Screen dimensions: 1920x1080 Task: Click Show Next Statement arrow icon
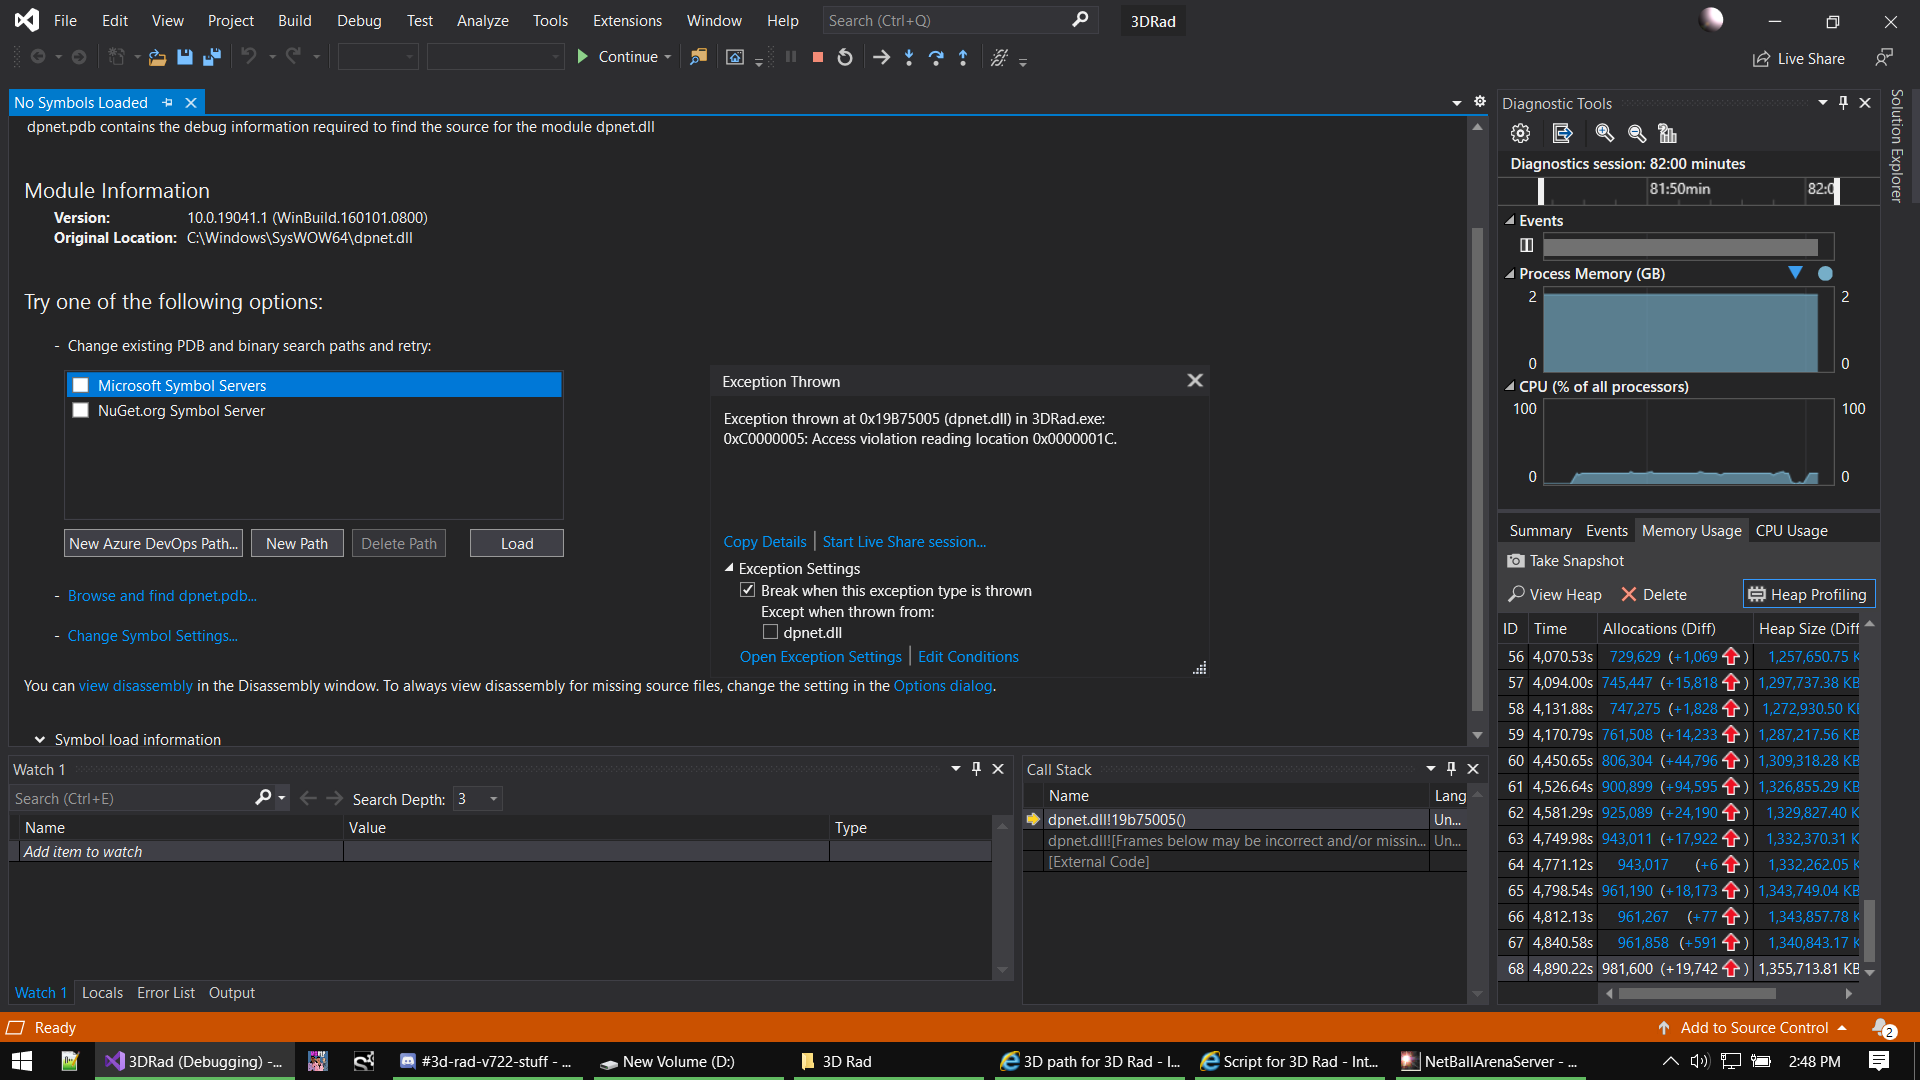(881, 58)
